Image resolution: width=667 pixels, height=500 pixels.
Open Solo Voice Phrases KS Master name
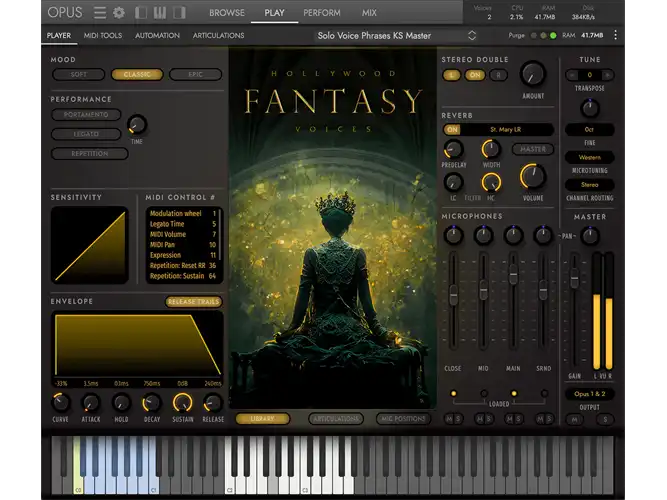pos(374,36)
